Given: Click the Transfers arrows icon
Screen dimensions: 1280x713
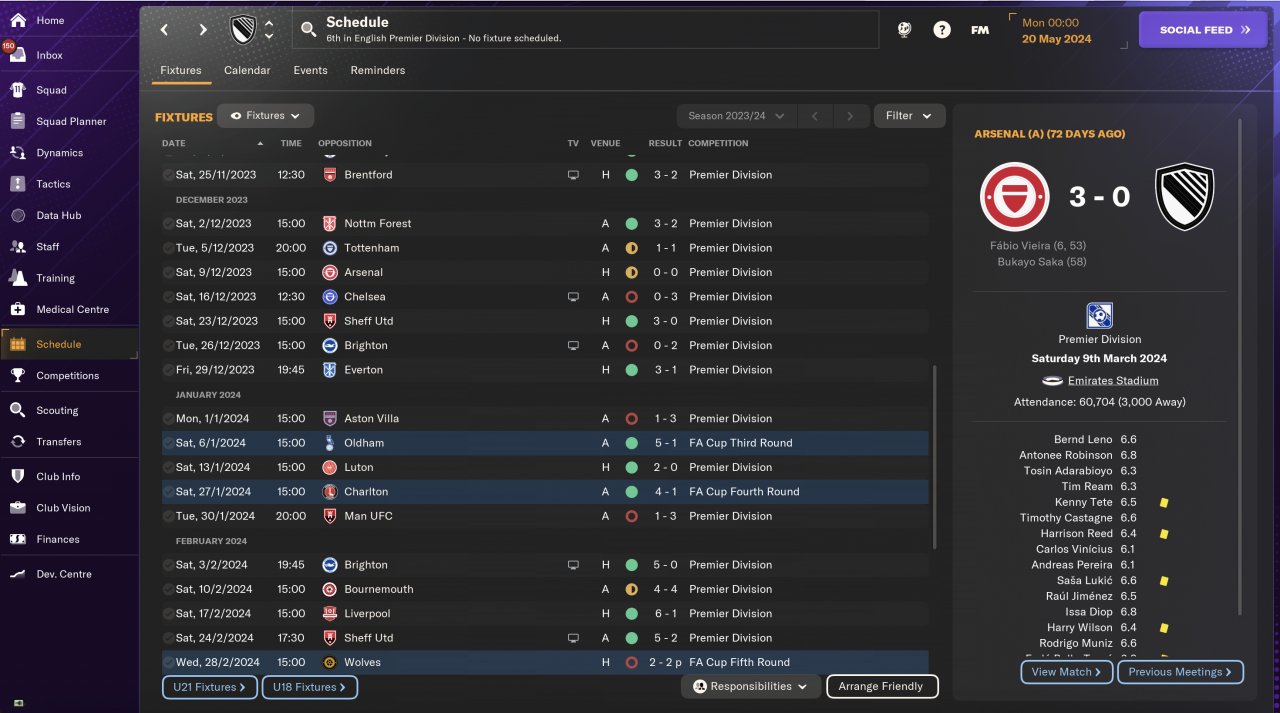Looking at the screenshot, I should [x=18, y=441].
